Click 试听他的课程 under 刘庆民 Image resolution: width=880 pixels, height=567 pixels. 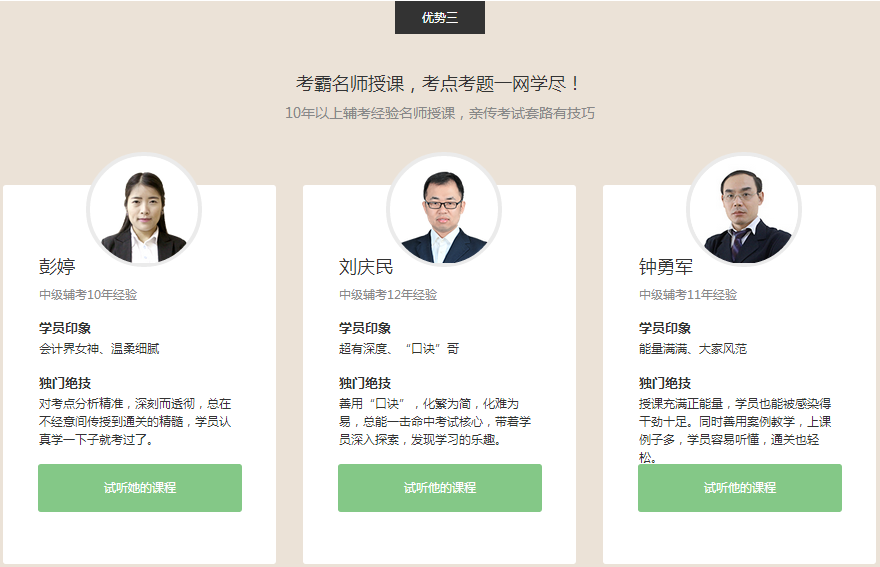click(x=440, y=488)
